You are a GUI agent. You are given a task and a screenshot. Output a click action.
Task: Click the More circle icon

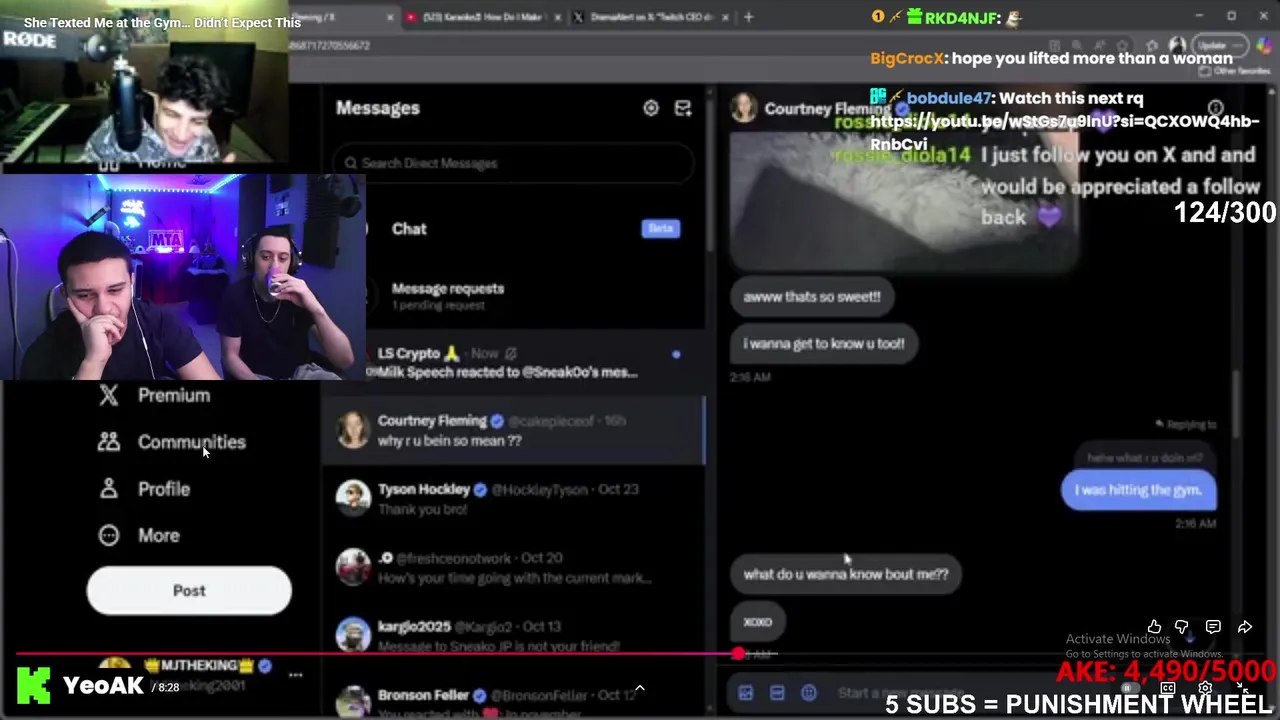click(109, 535)
